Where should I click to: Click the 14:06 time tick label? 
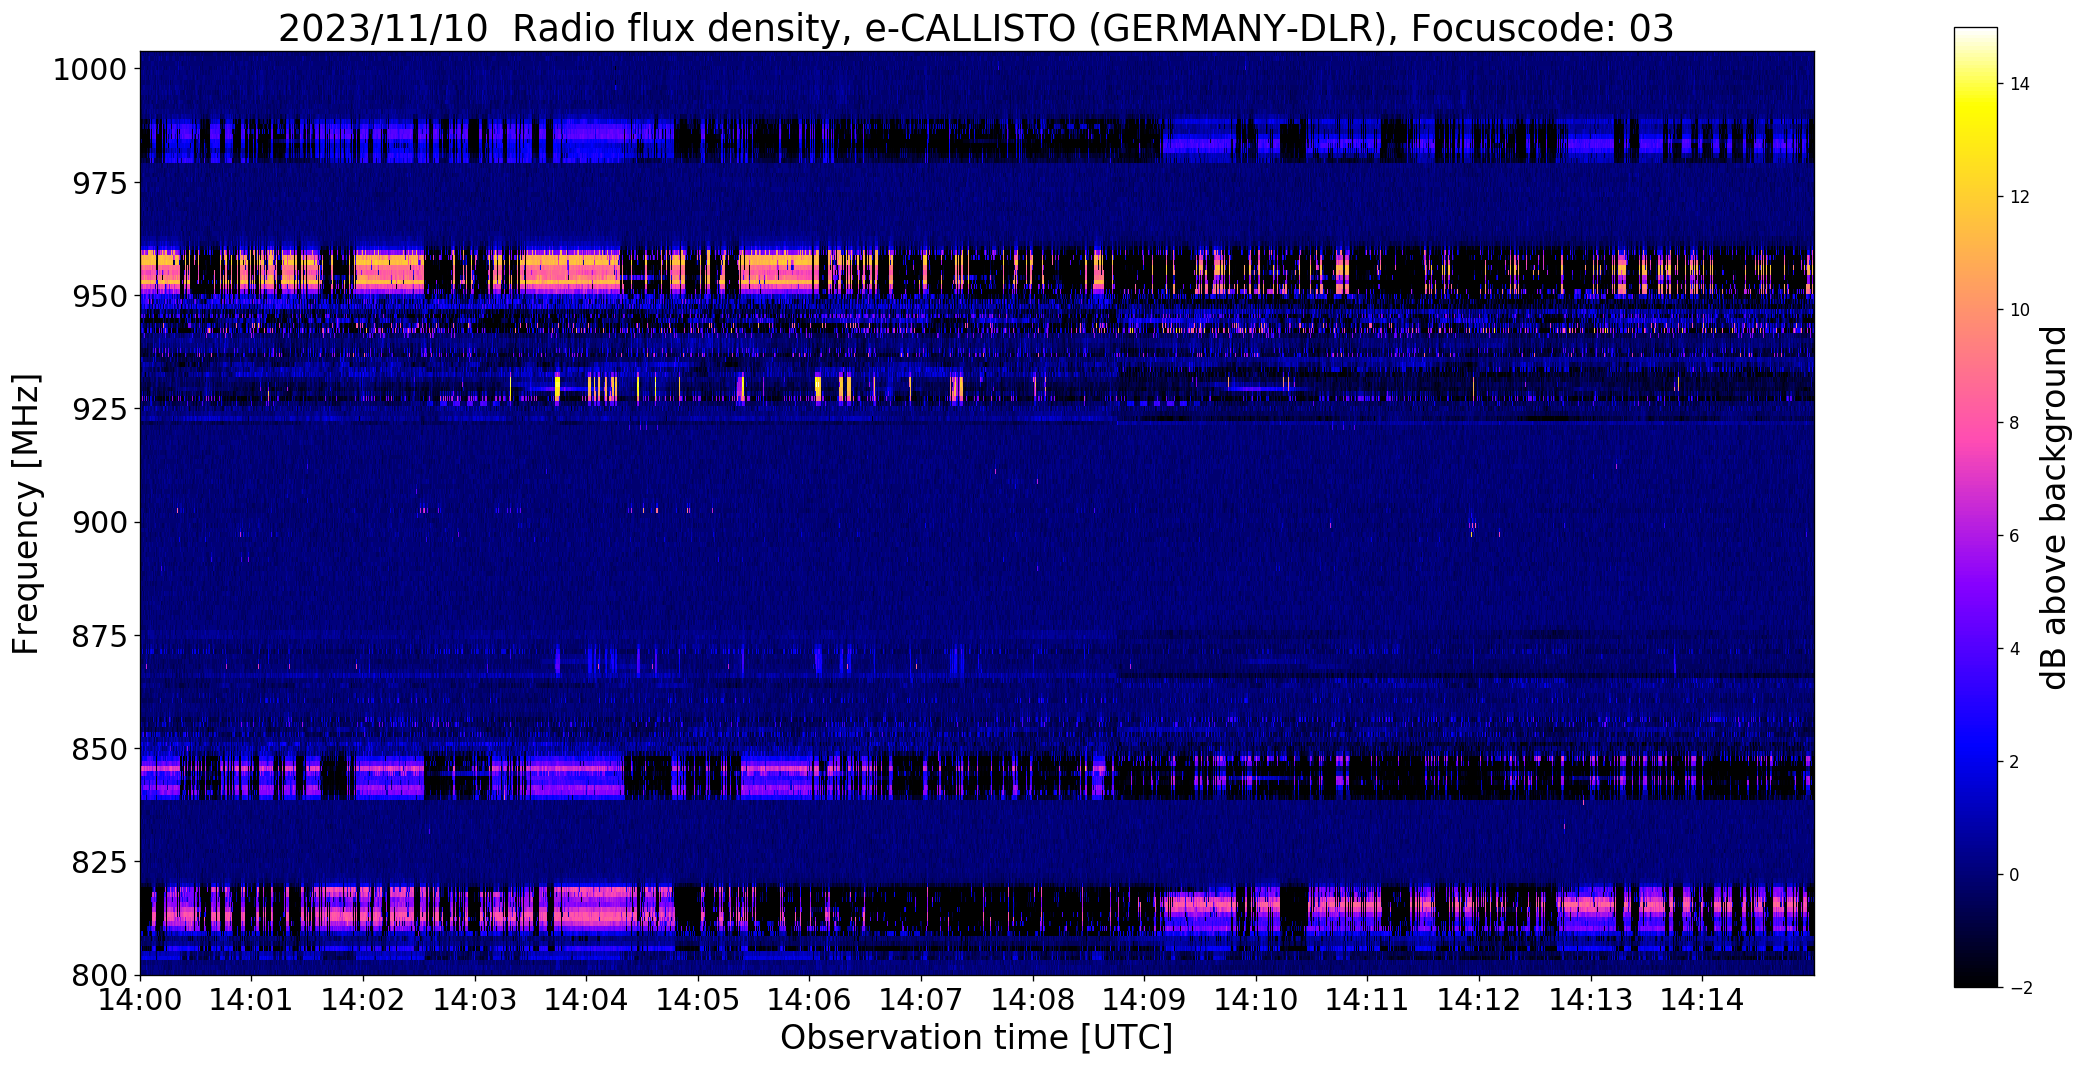click(810, 1000)
